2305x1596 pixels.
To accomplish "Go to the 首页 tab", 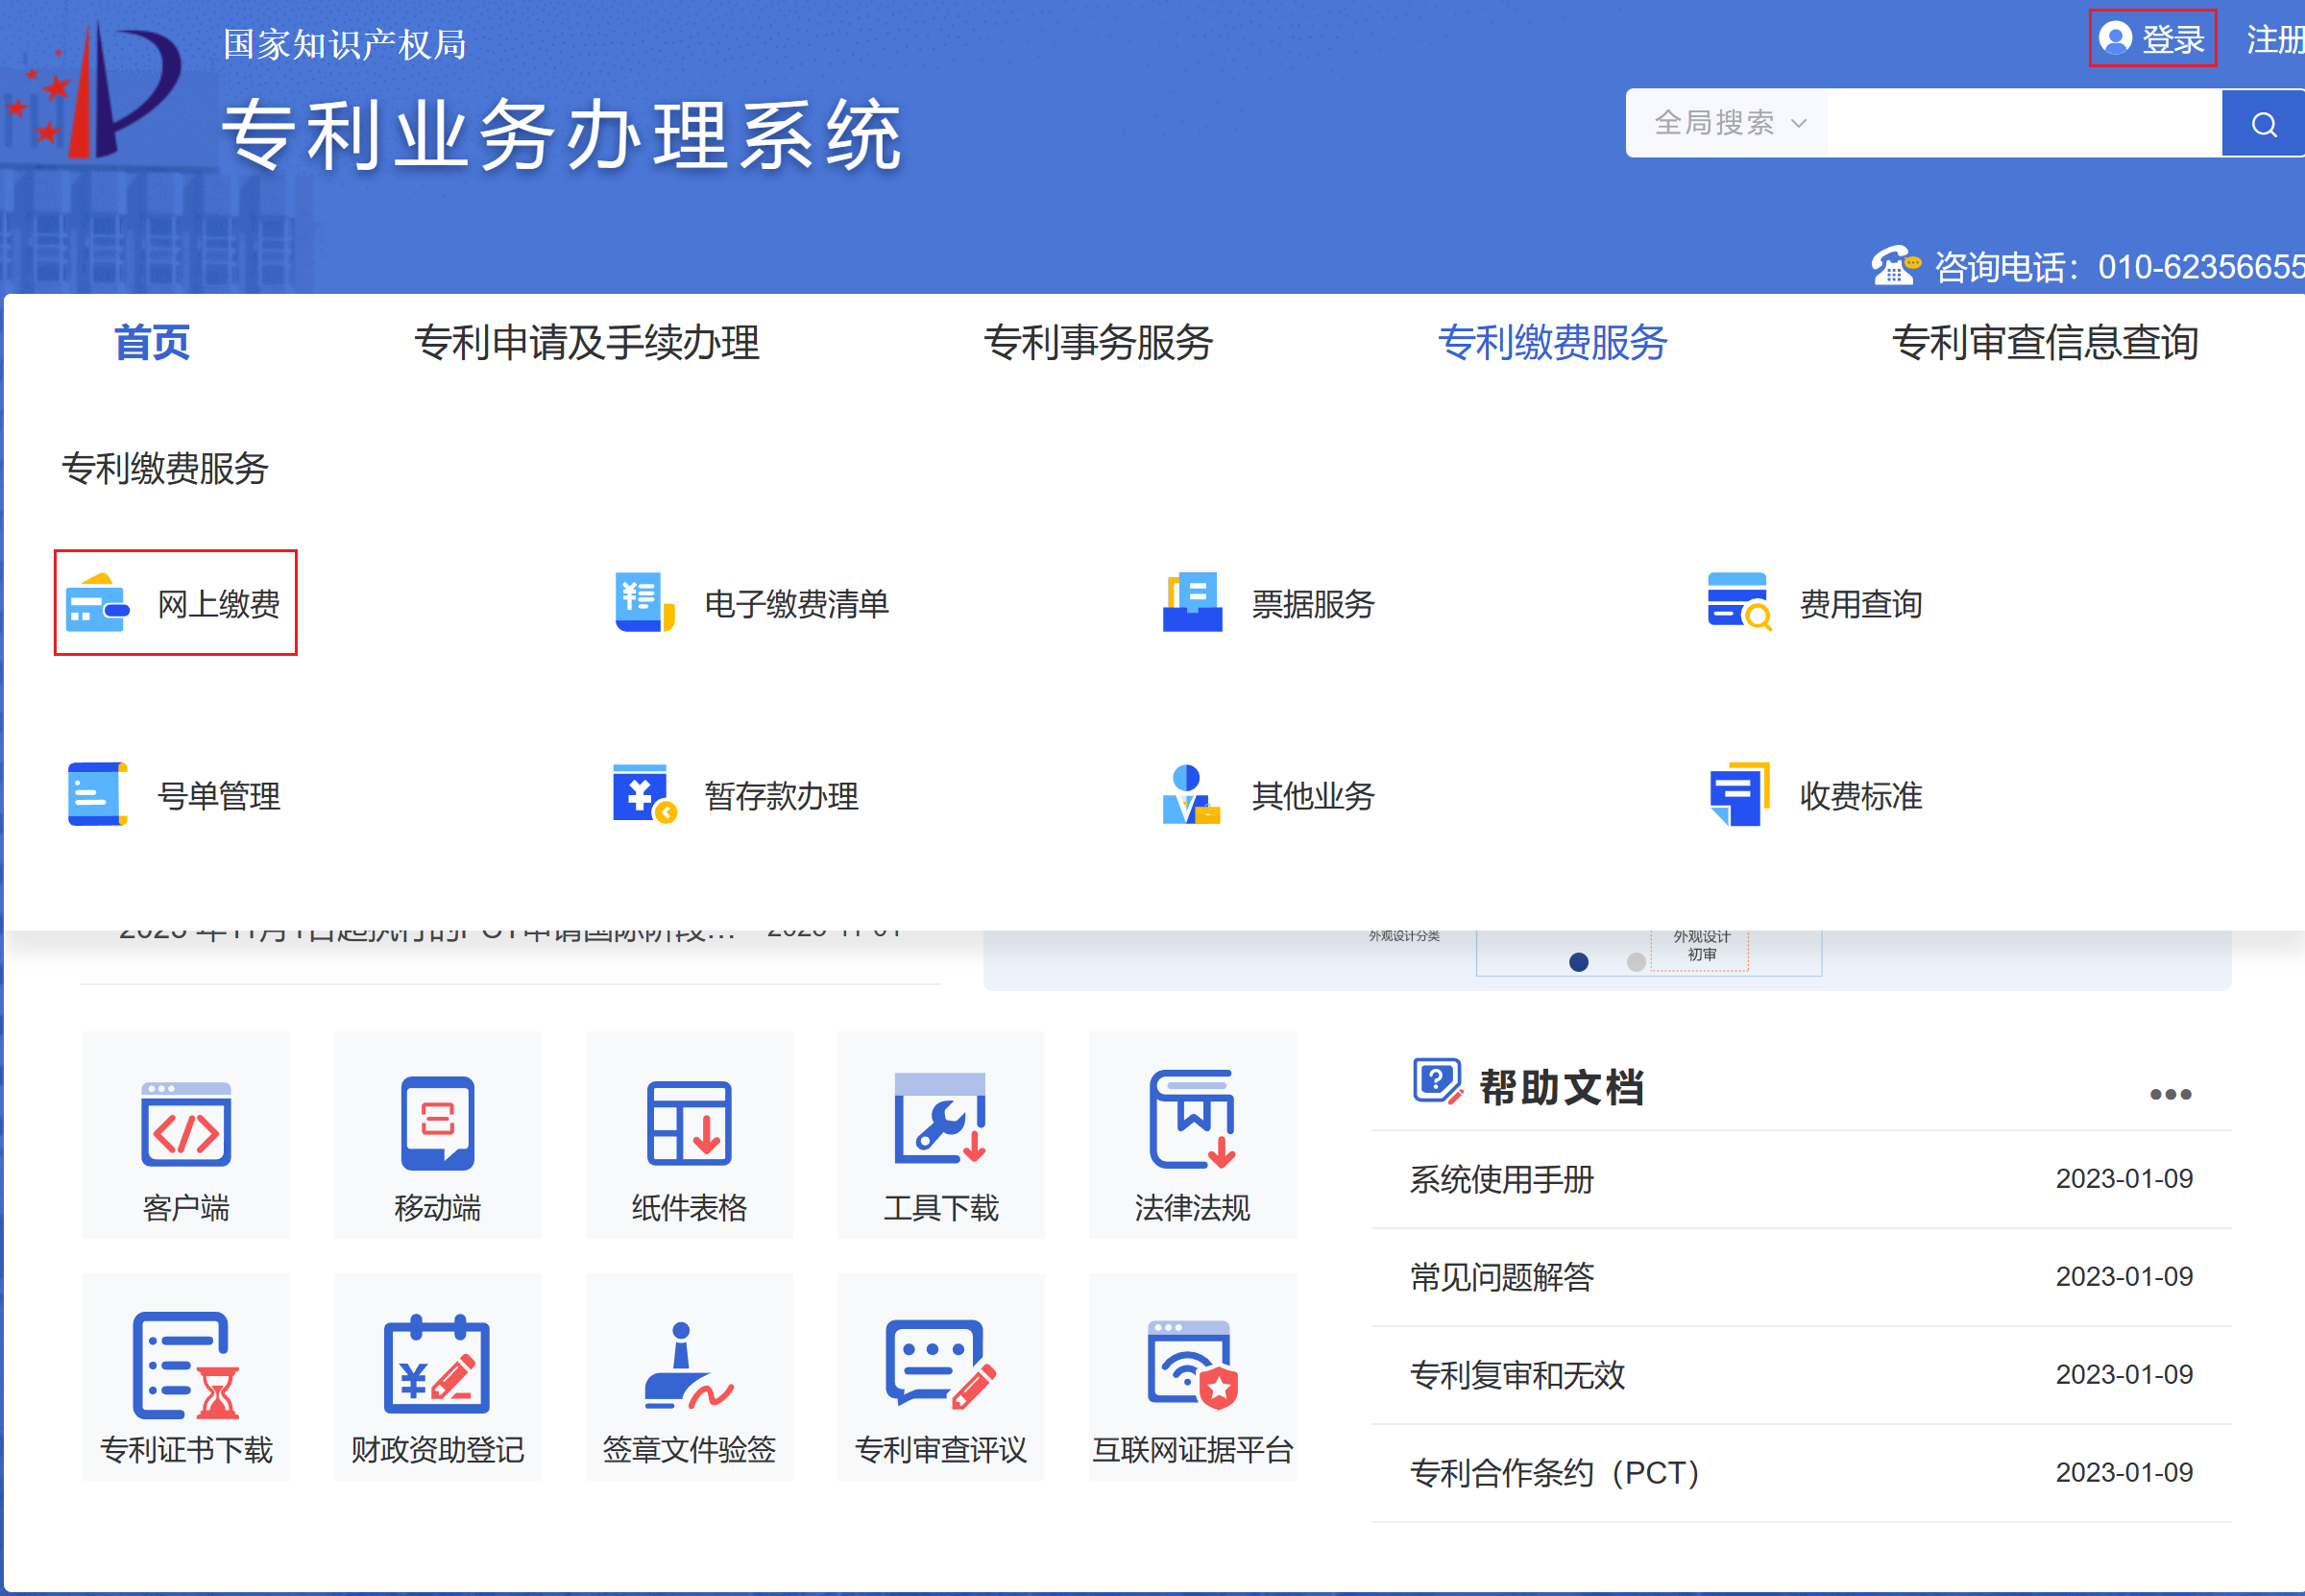I will tap(152, 342).
